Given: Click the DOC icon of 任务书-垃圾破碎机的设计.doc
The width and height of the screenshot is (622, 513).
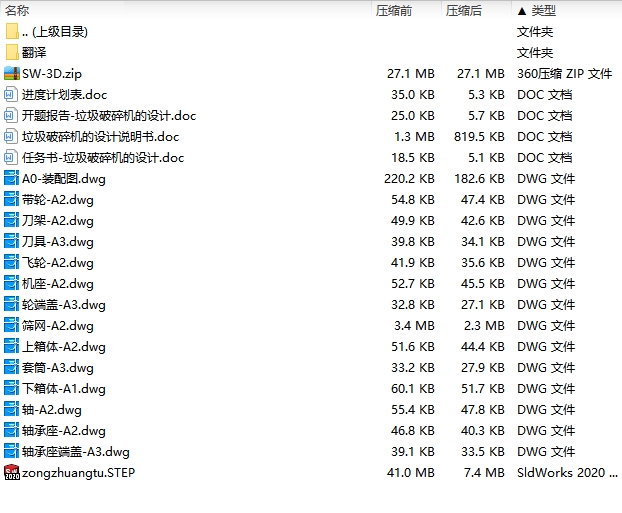Looking at the screenshot, I should pyautogui.click(x=11, y=158).
